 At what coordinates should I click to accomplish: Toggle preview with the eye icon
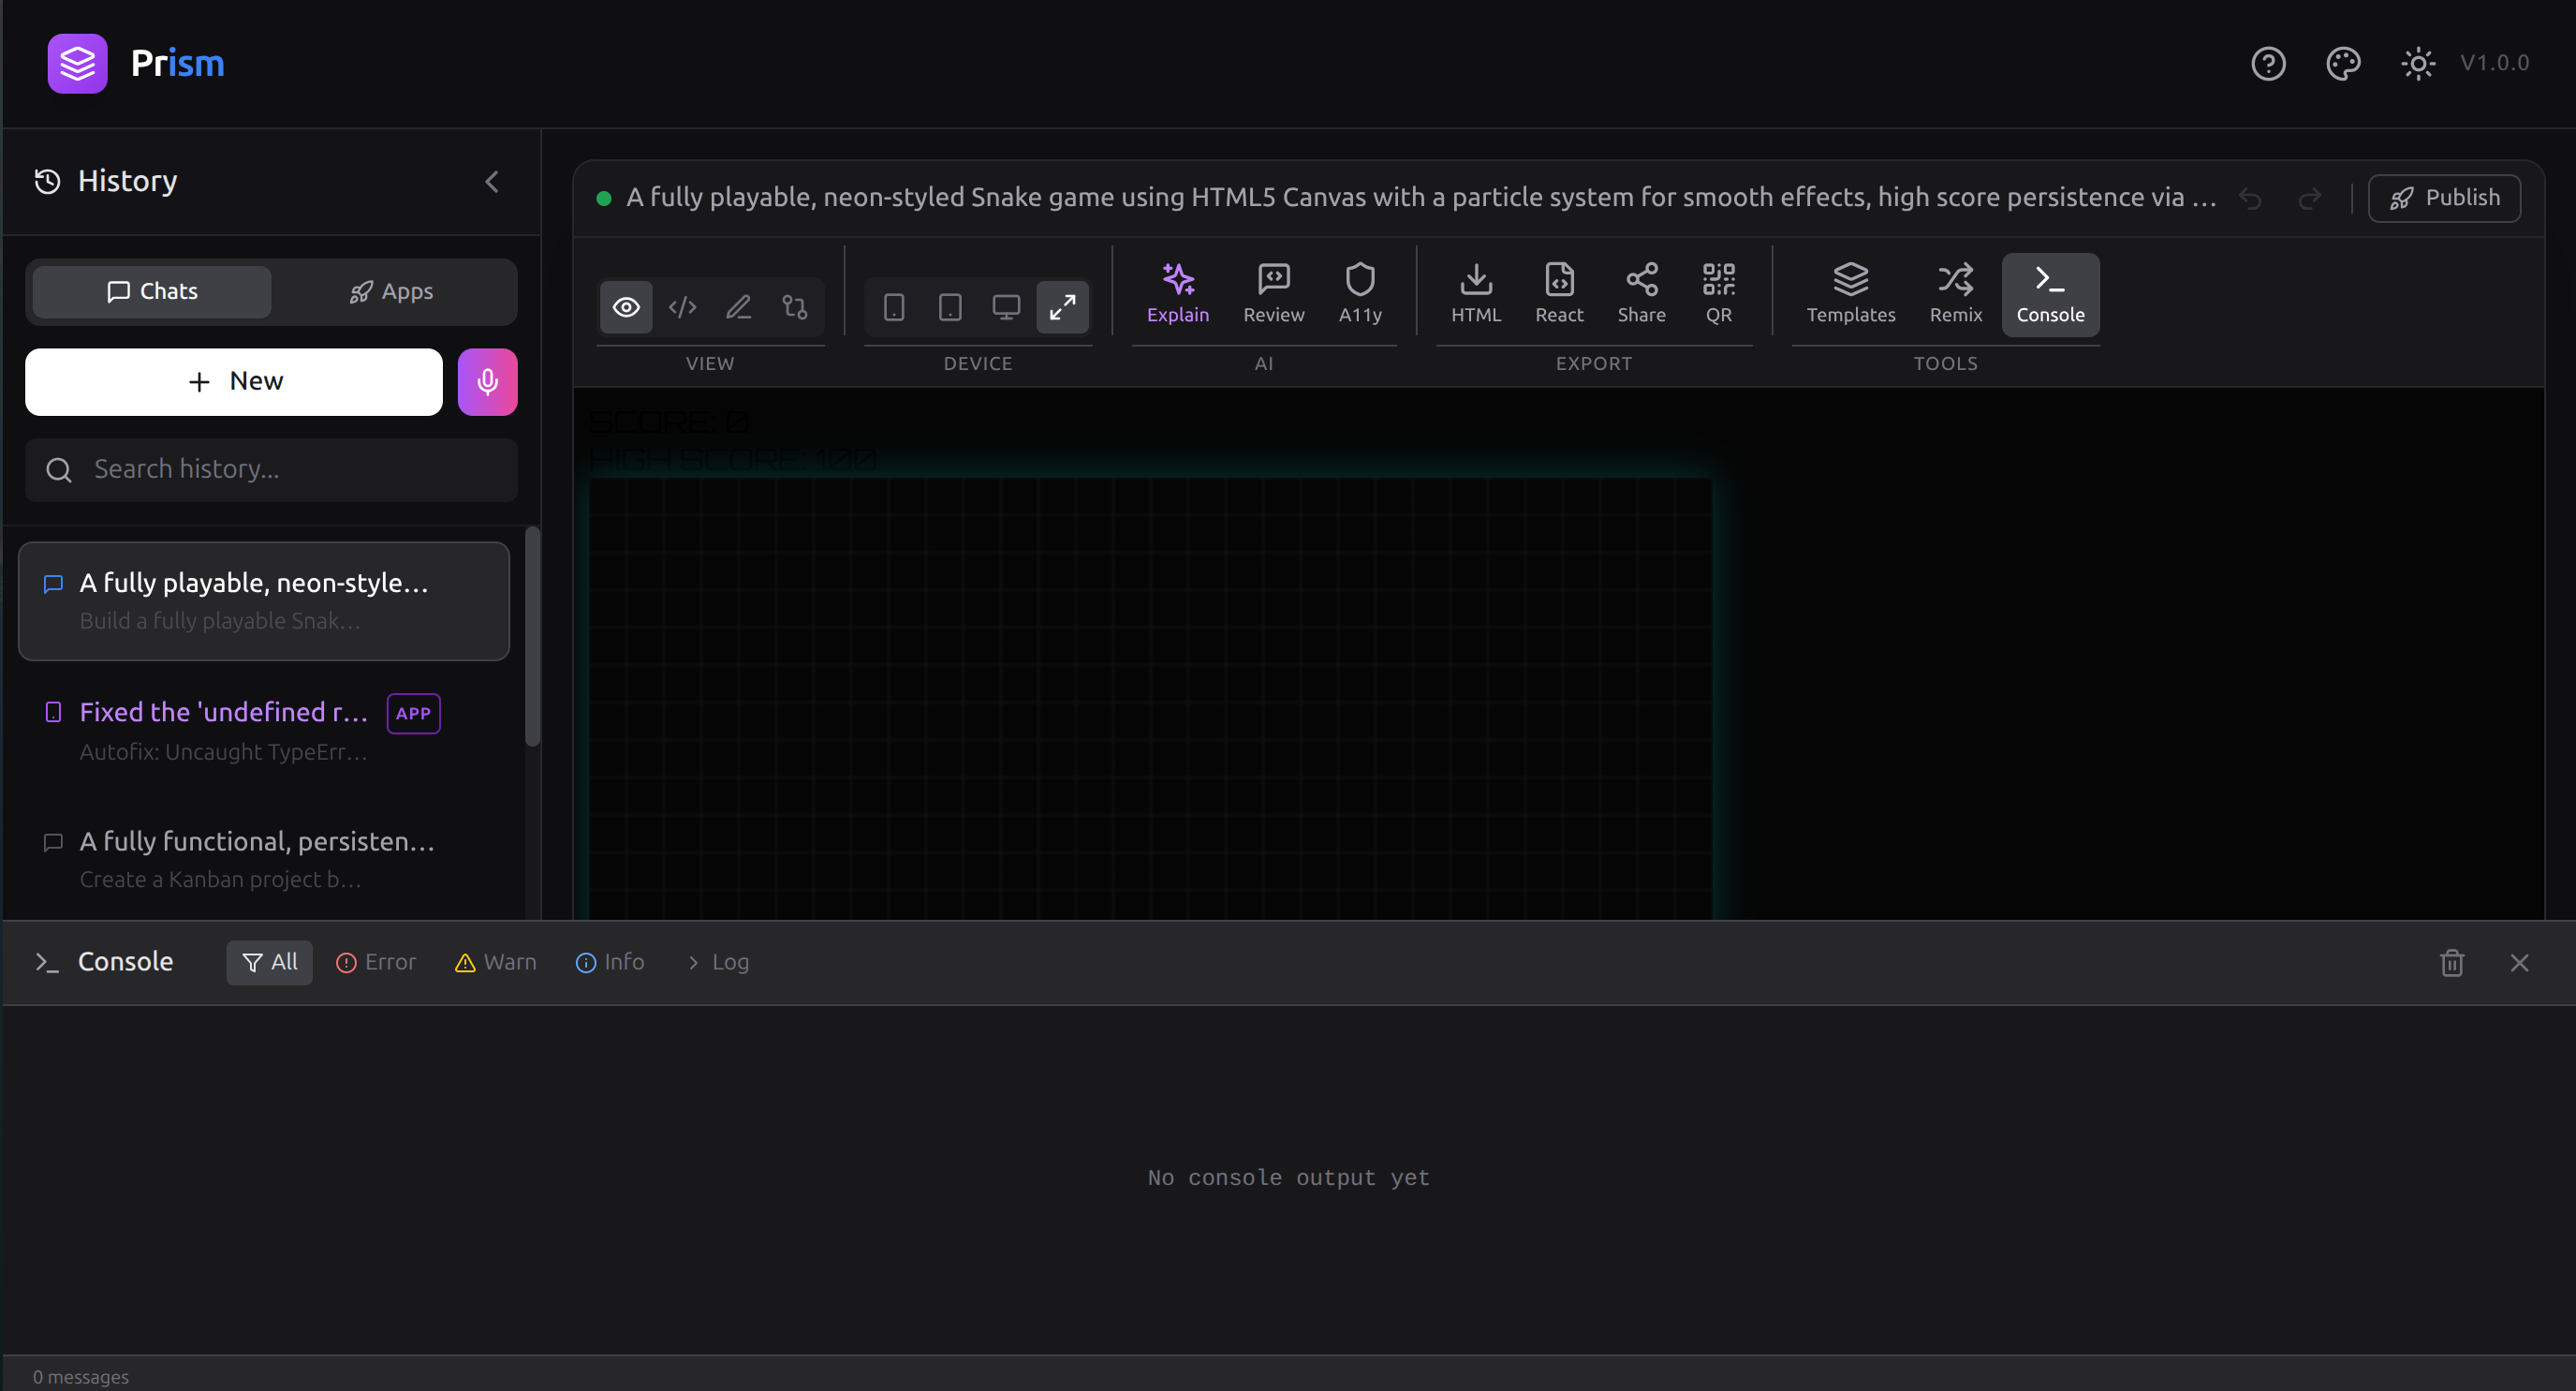click(626, 307)
